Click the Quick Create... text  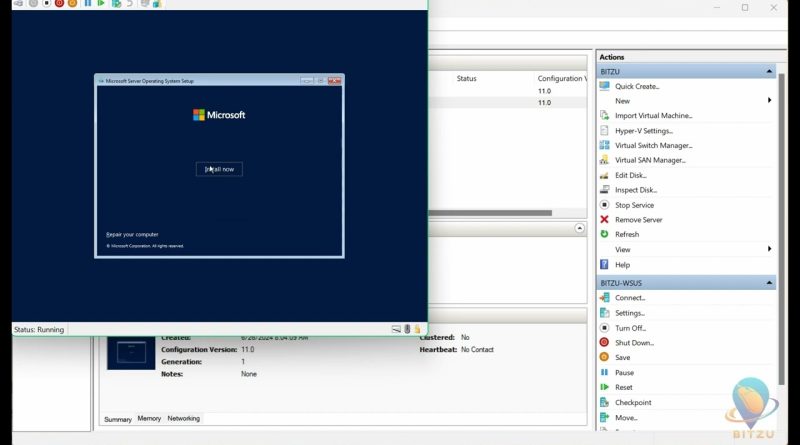point(637,86)
